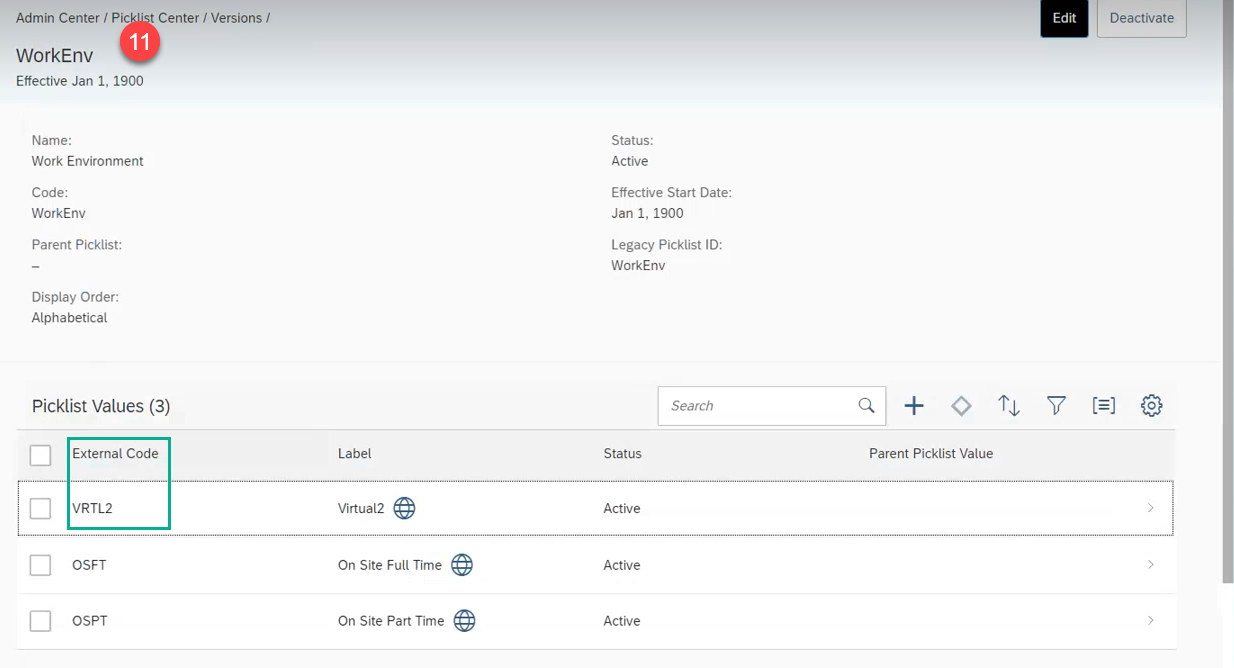Click the On Site Full Time label

tap(390, 565)
